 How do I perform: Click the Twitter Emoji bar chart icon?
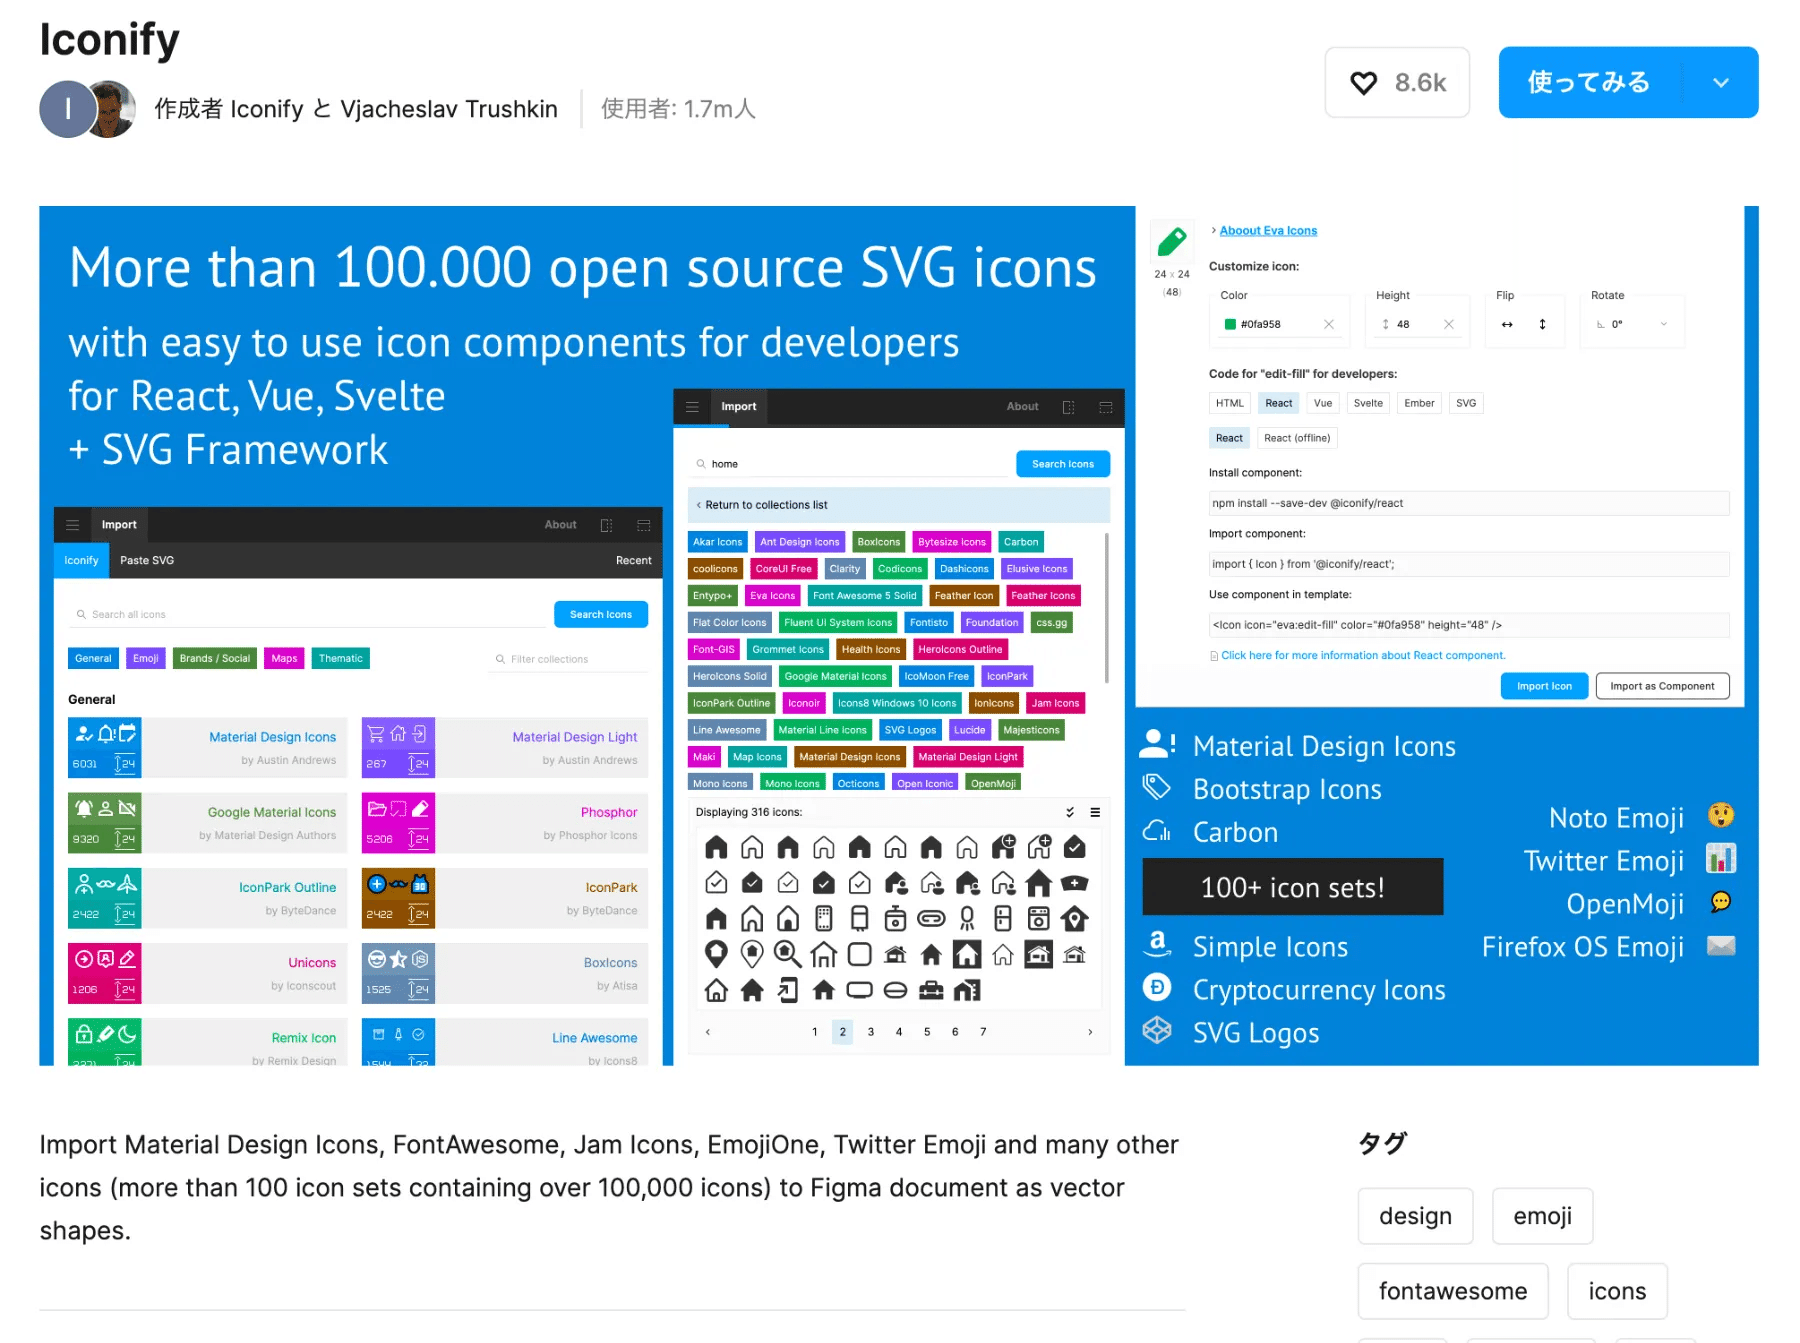coord(1720,859)
